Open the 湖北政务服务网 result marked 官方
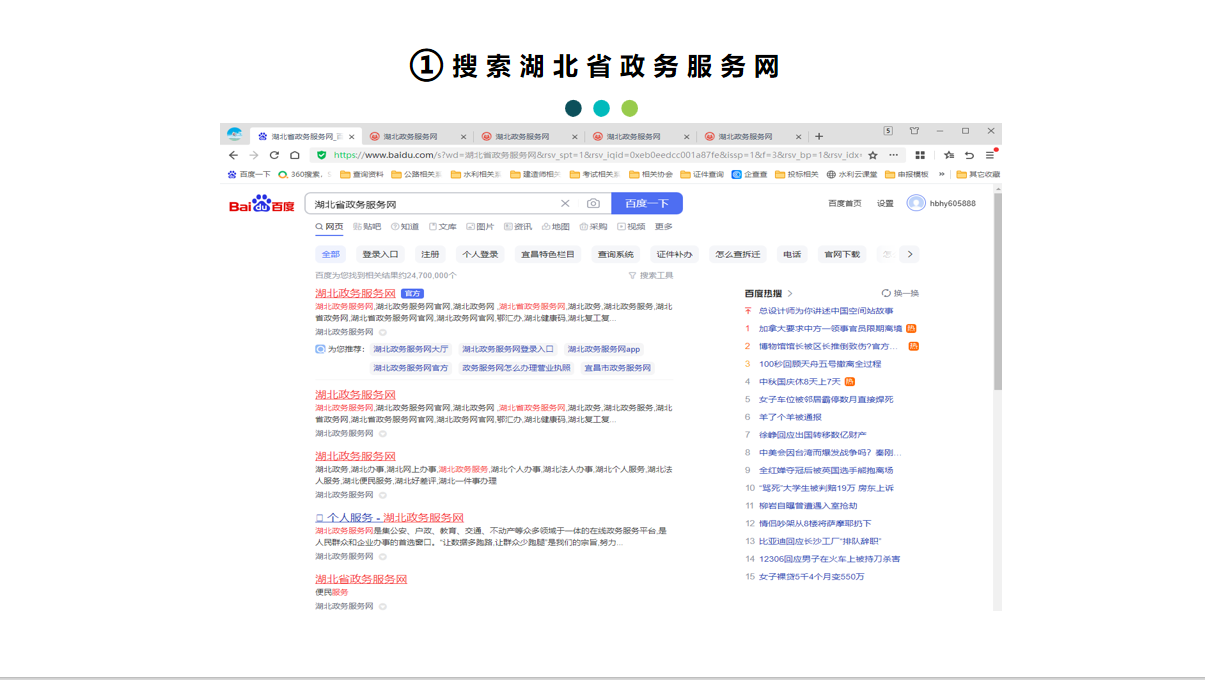The height and width of the screenshot is (680, 1205). 355,293
